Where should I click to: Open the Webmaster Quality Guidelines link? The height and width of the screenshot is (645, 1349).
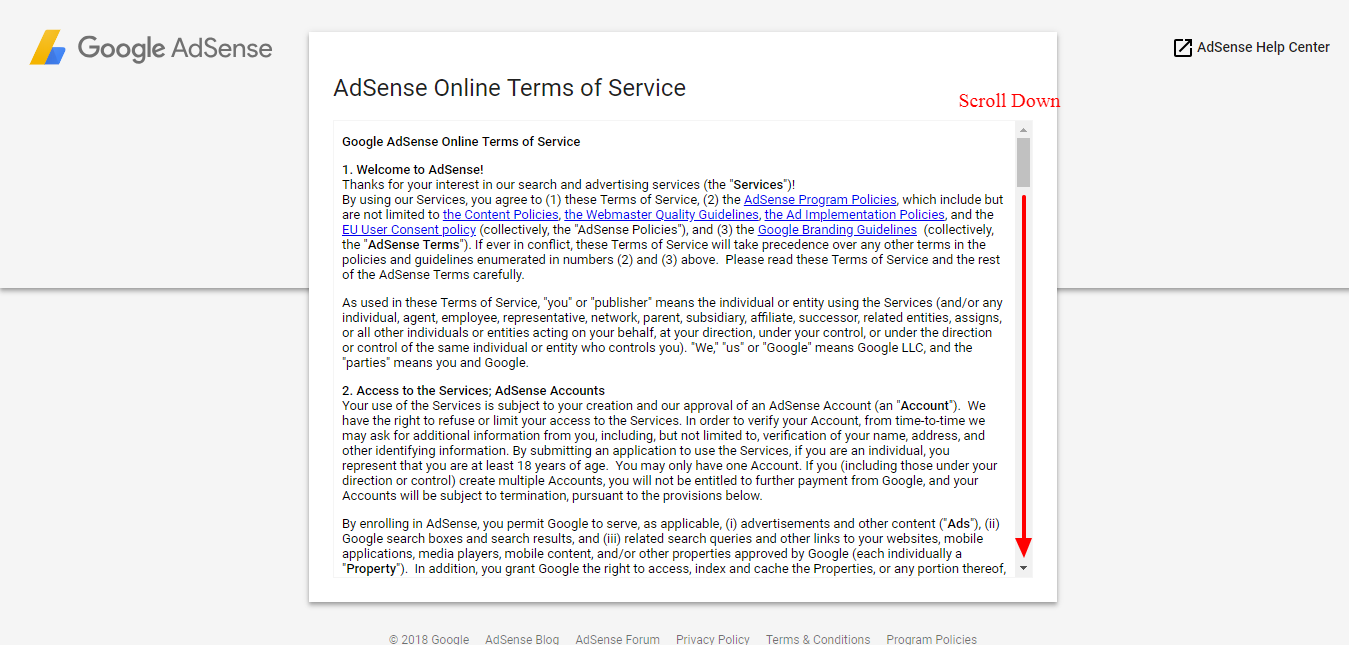point(661,215)
